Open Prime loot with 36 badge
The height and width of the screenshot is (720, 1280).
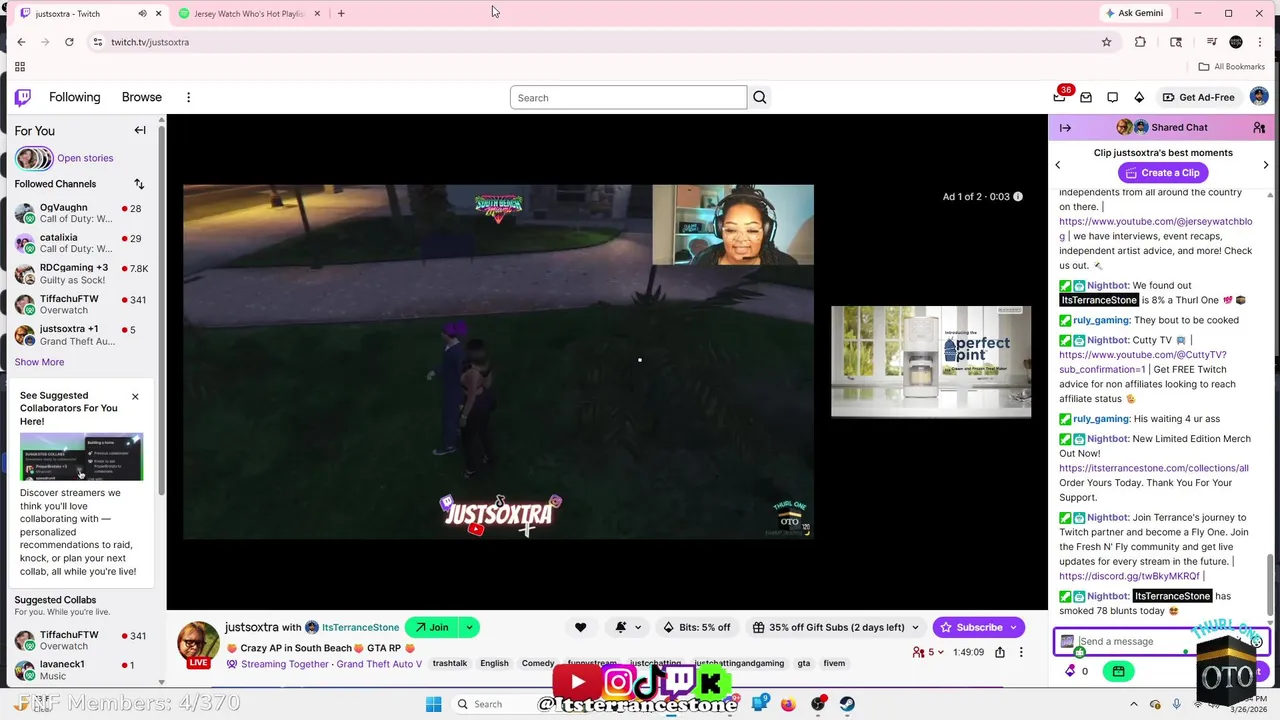(x=1060, y=97)
